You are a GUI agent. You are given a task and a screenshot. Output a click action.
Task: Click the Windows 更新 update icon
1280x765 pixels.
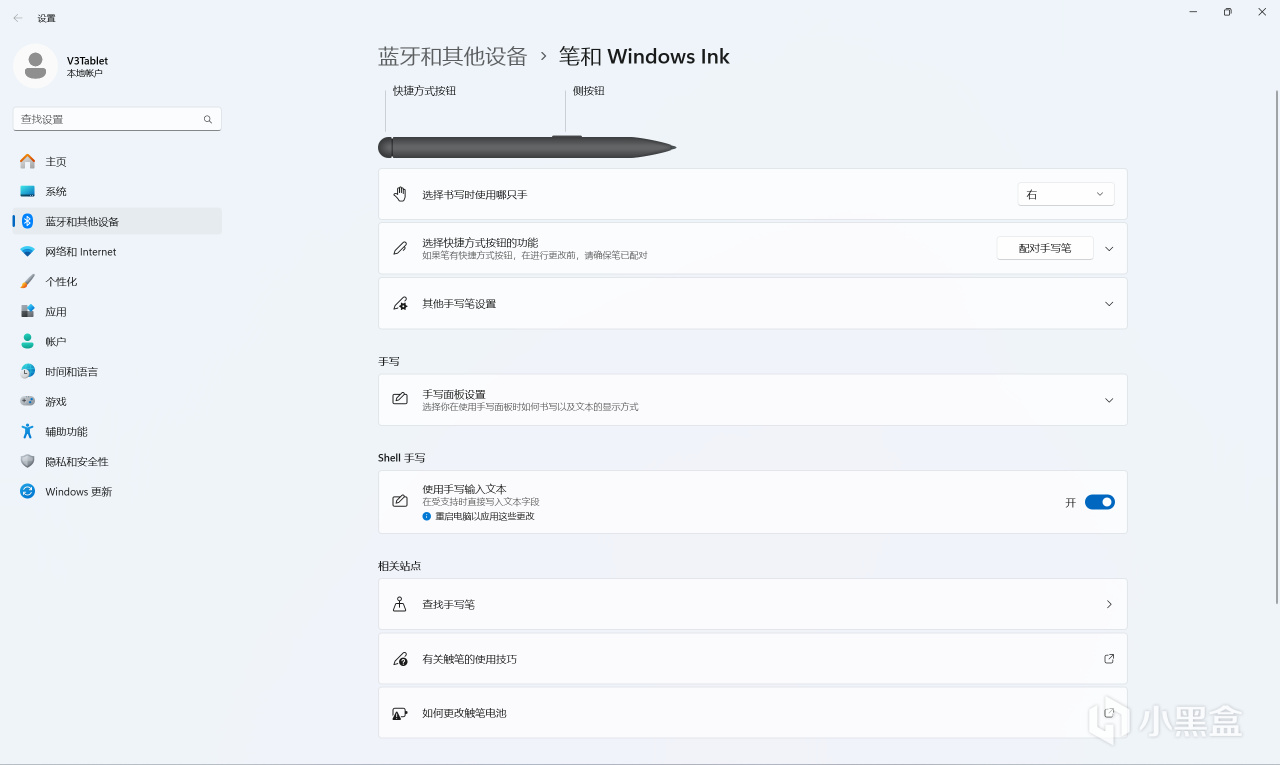tap(28, 491)
